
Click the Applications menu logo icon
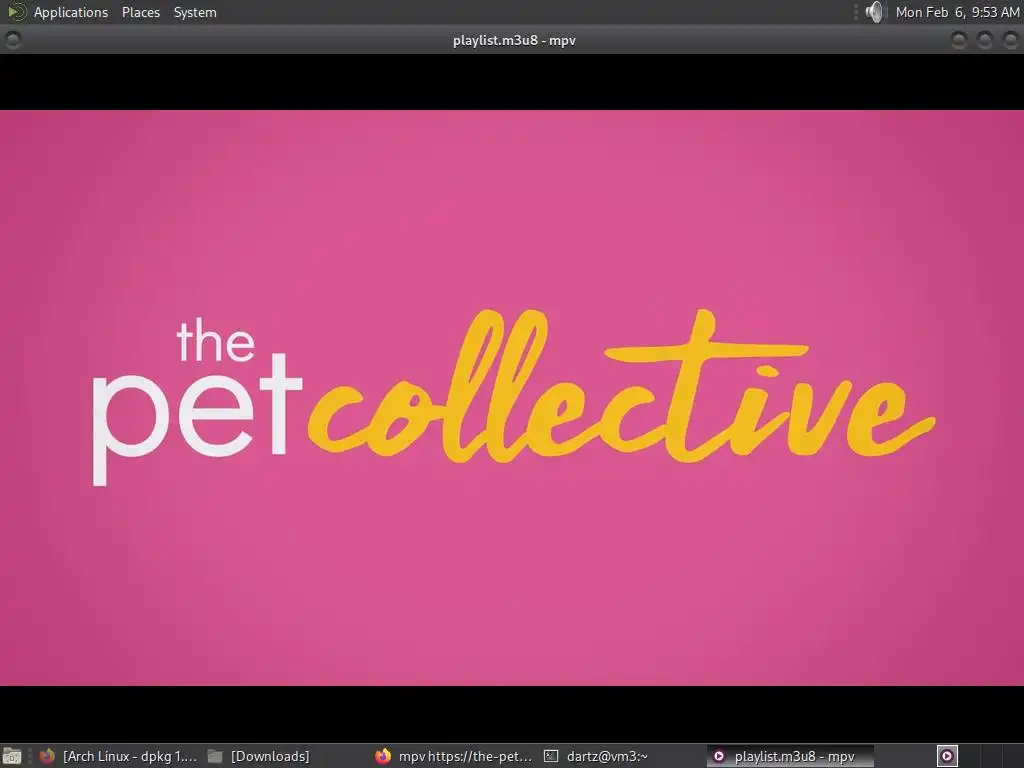pos(16,12)
